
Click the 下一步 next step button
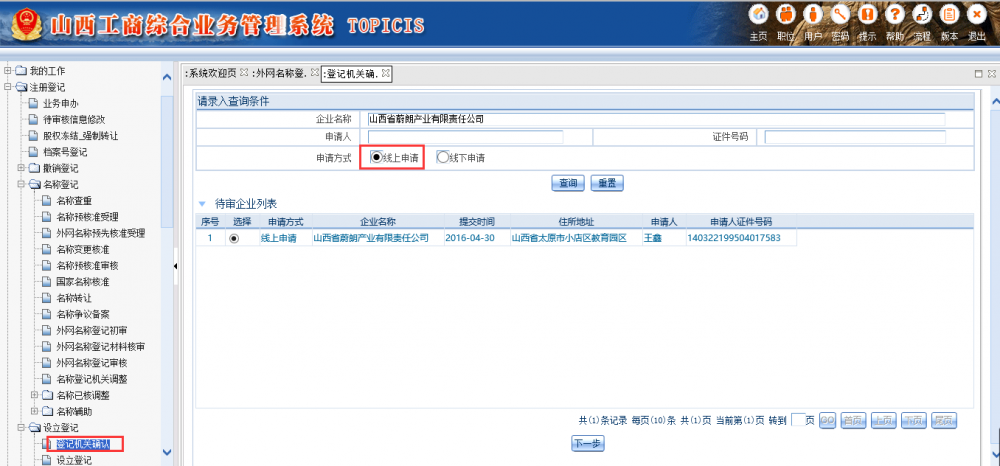click(x=587, y=443)
